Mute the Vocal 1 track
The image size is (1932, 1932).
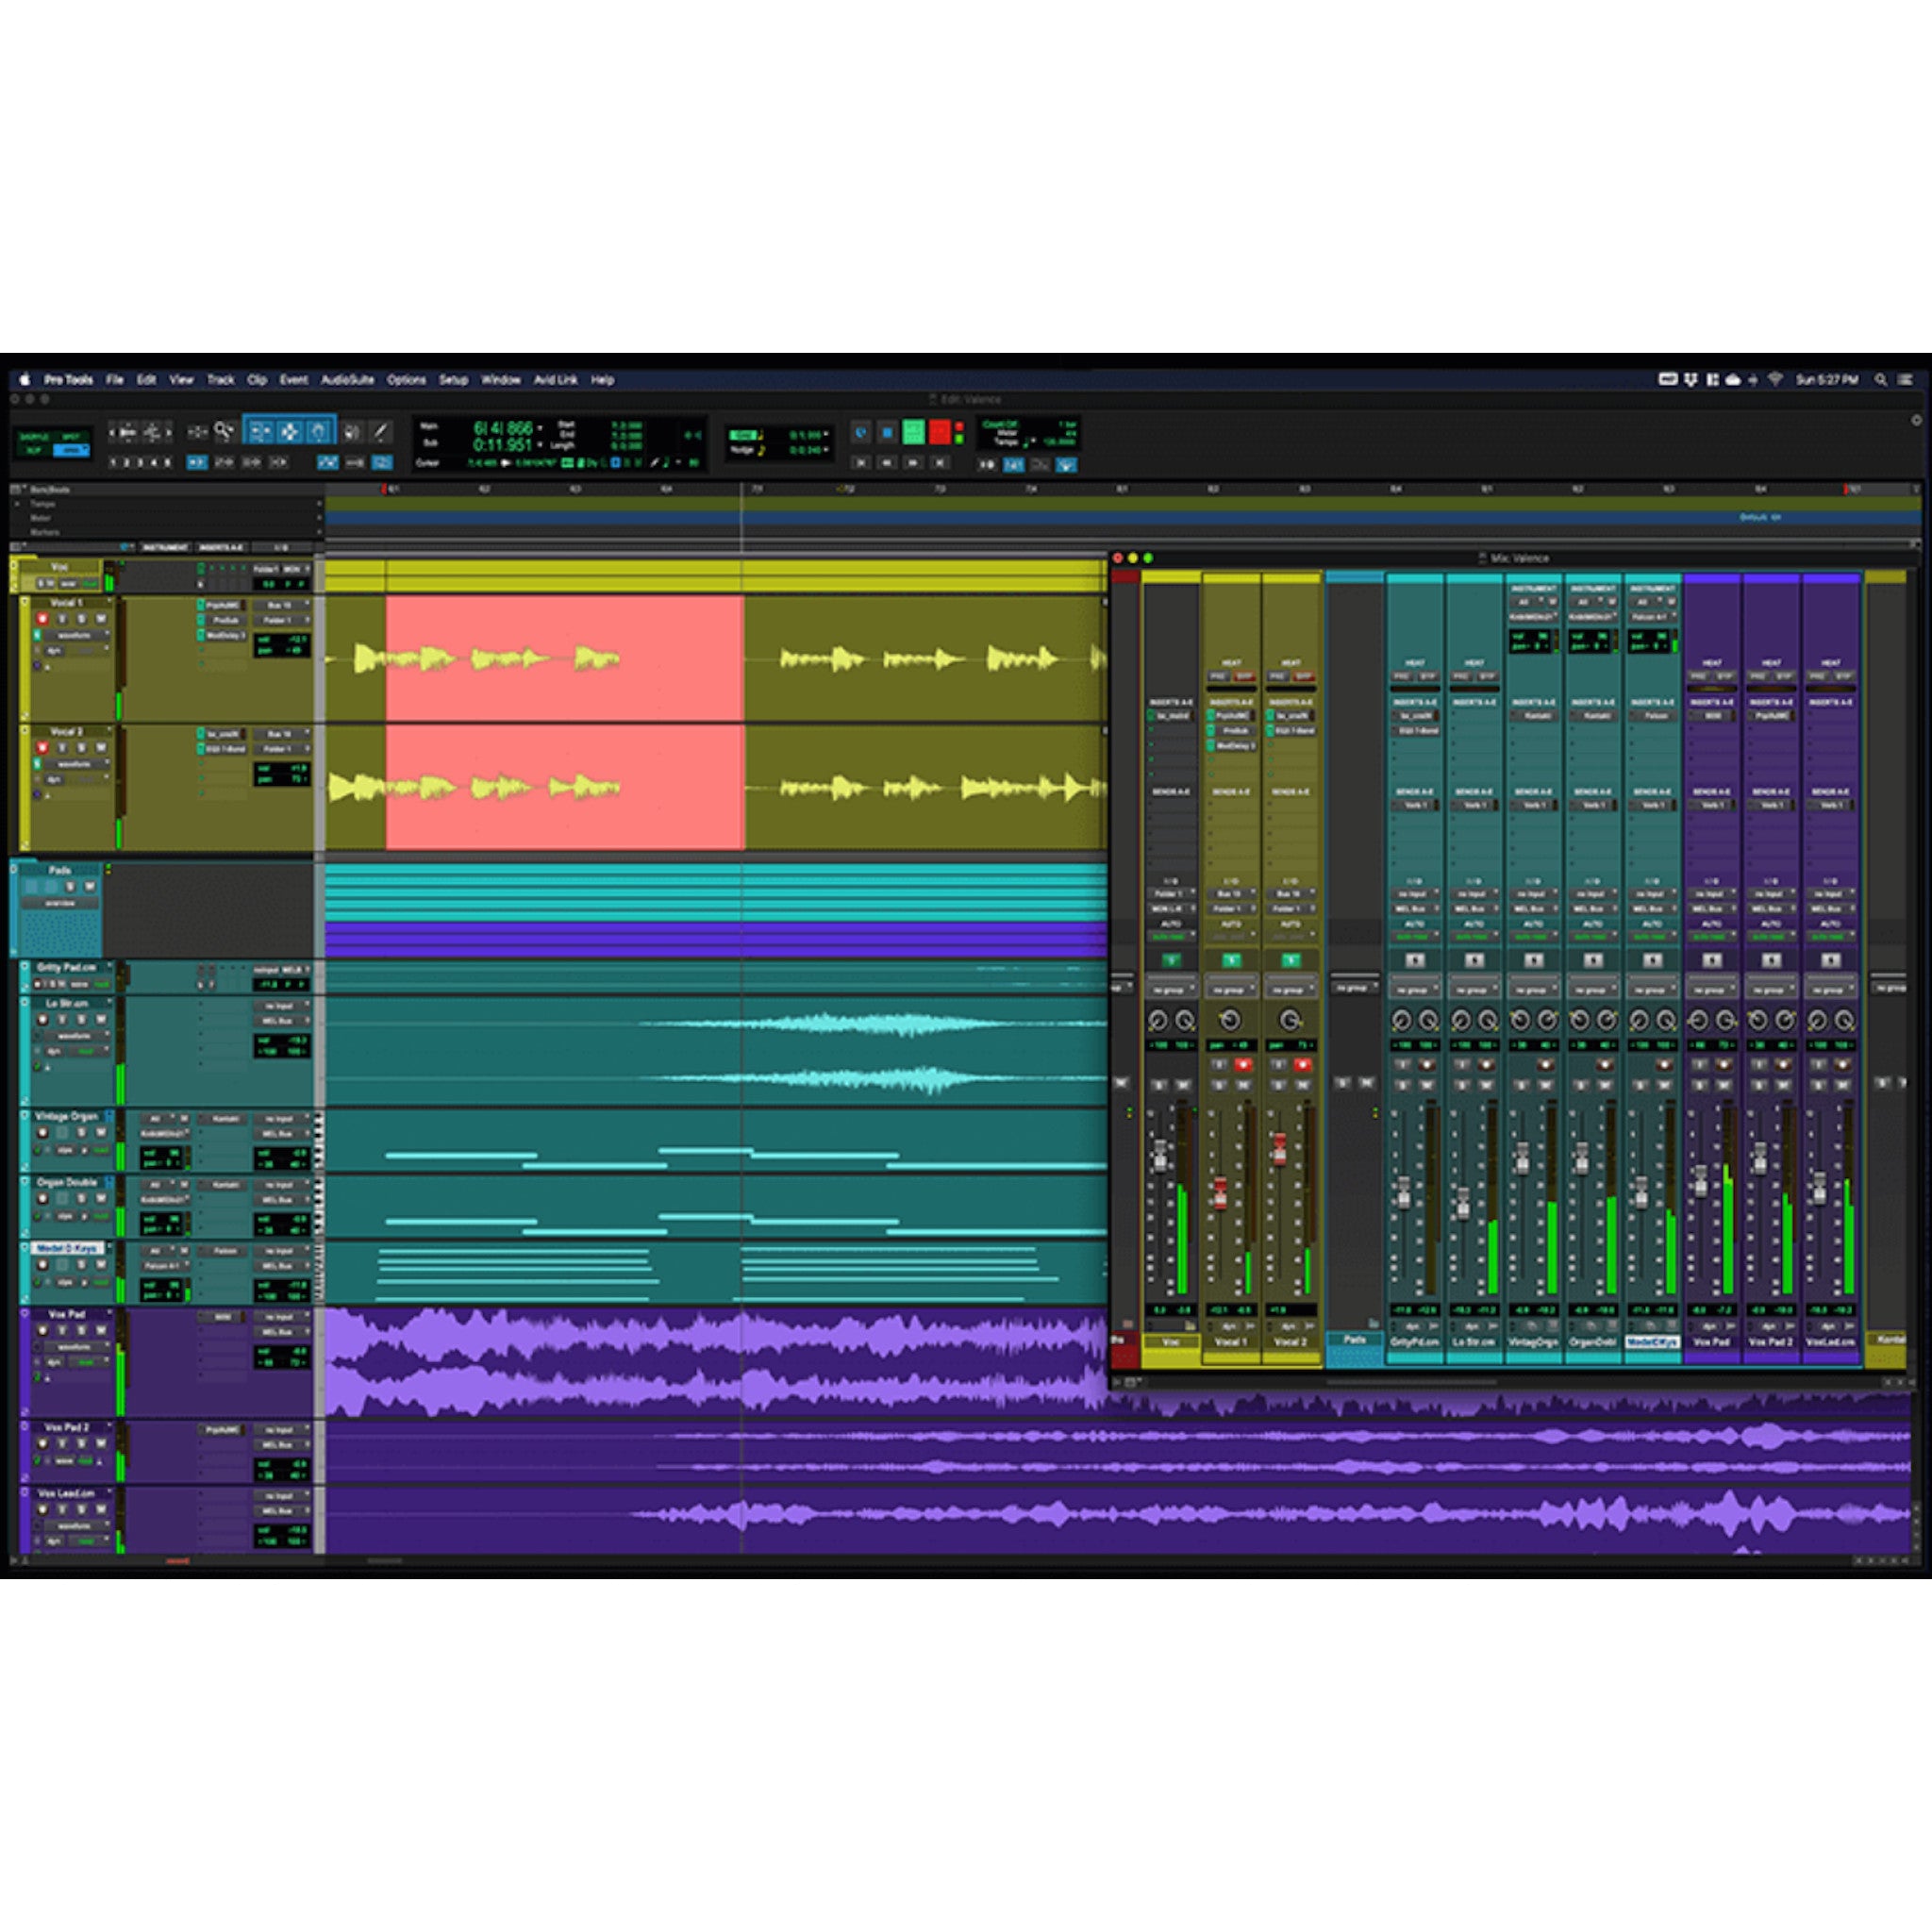pyautogui.click(x=100, y=619)
